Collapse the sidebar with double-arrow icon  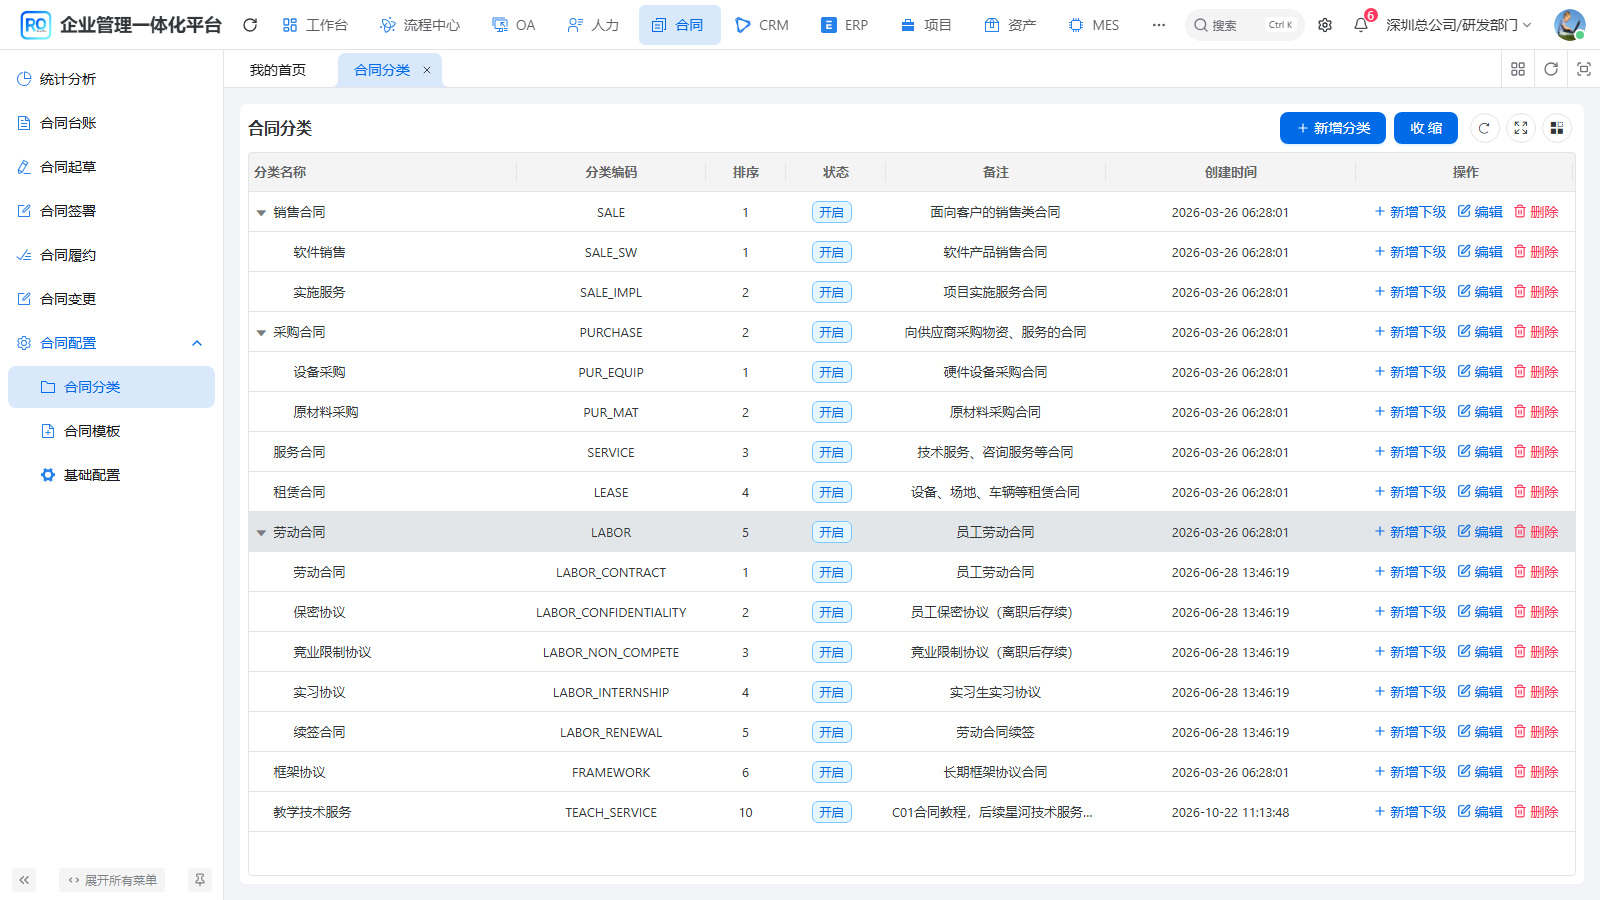tap(24, 880)
